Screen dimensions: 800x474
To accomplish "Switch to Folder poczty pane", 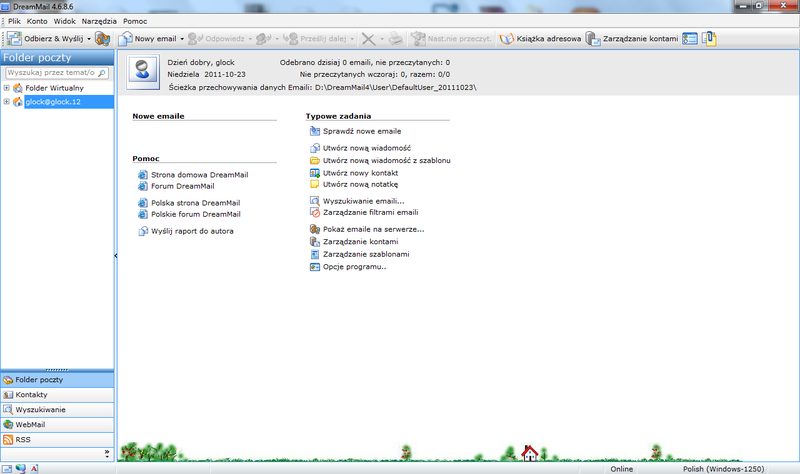I will [x=57, y=380].
